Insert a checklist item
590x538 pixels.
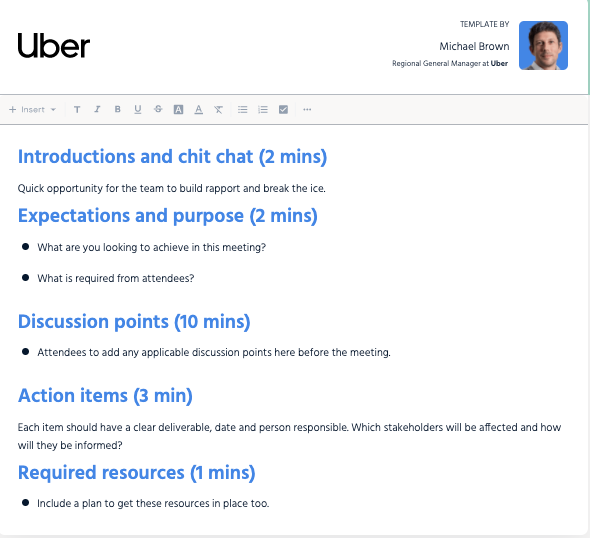(x=283, y=109)
